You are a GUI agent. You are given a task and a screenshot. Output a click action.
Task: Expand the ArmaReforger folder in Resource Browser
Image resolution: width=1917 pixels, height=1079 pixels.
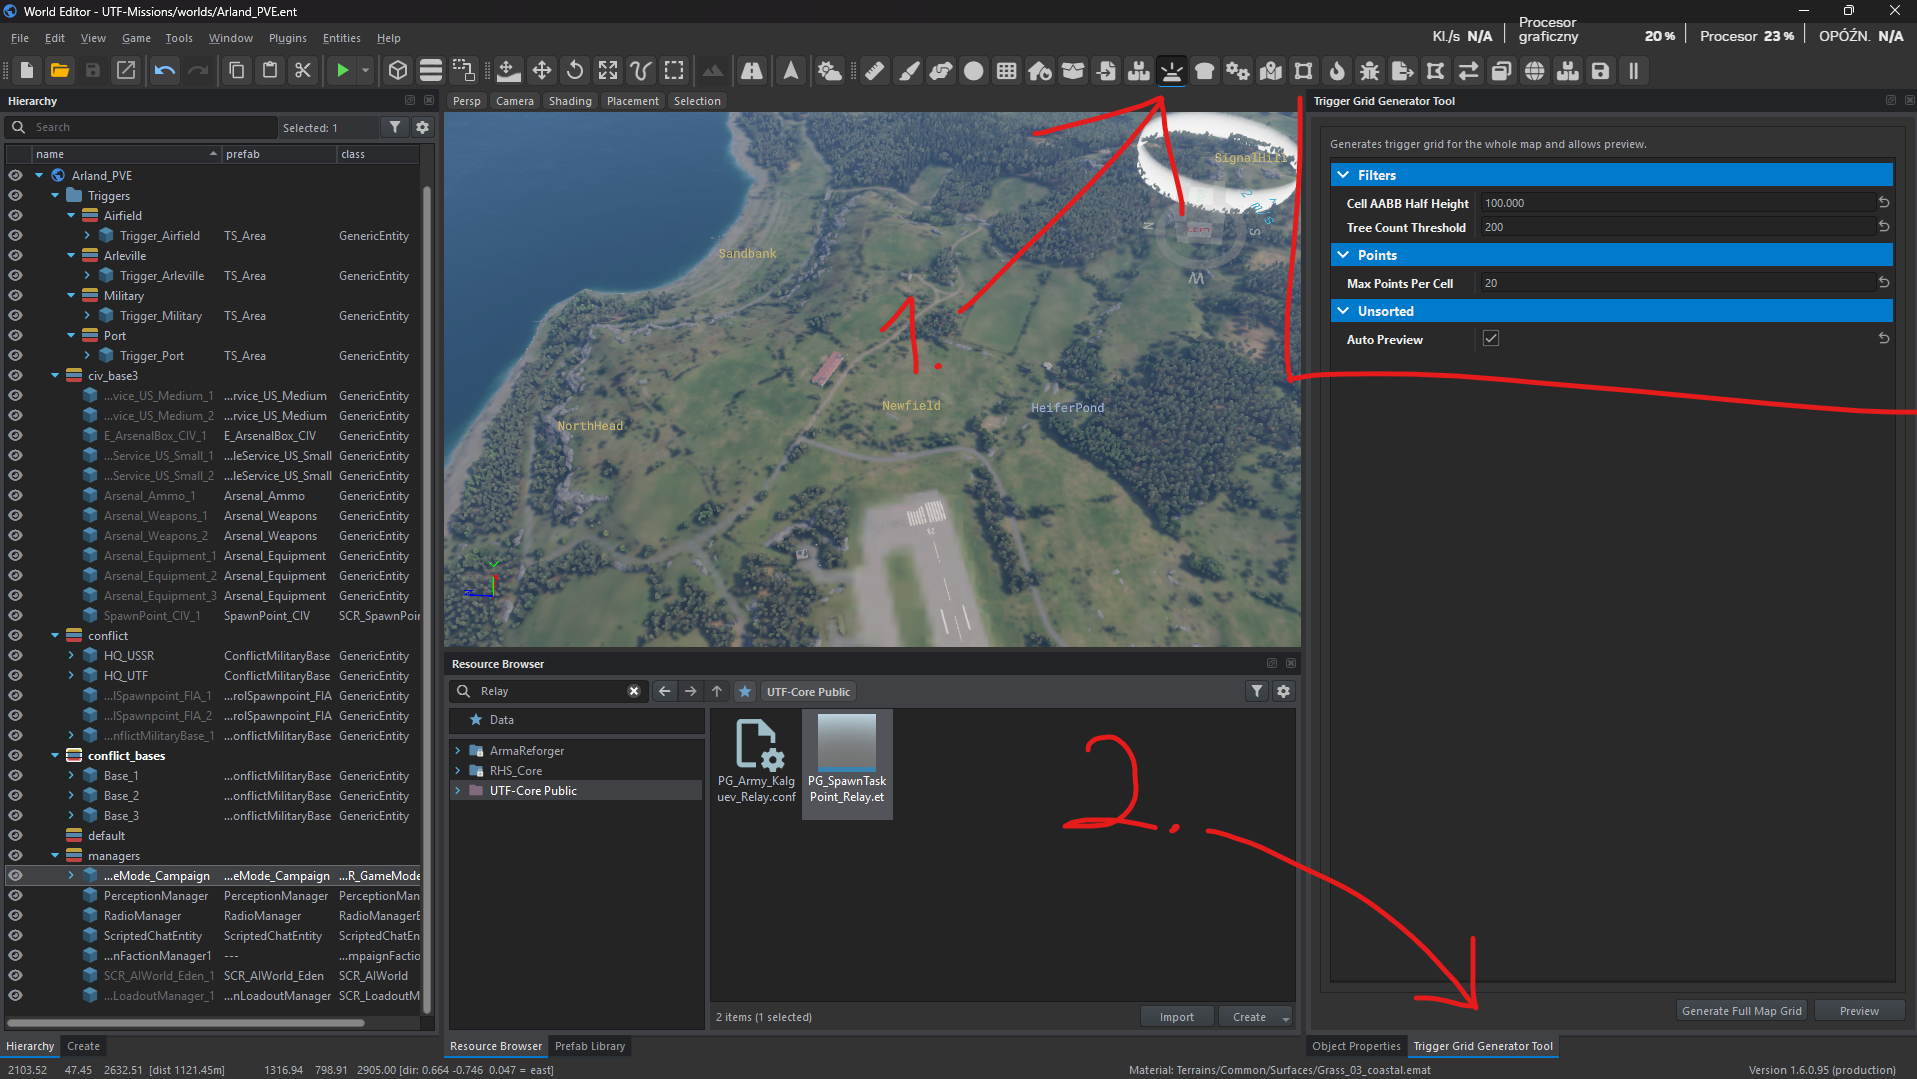coord(458,751)
